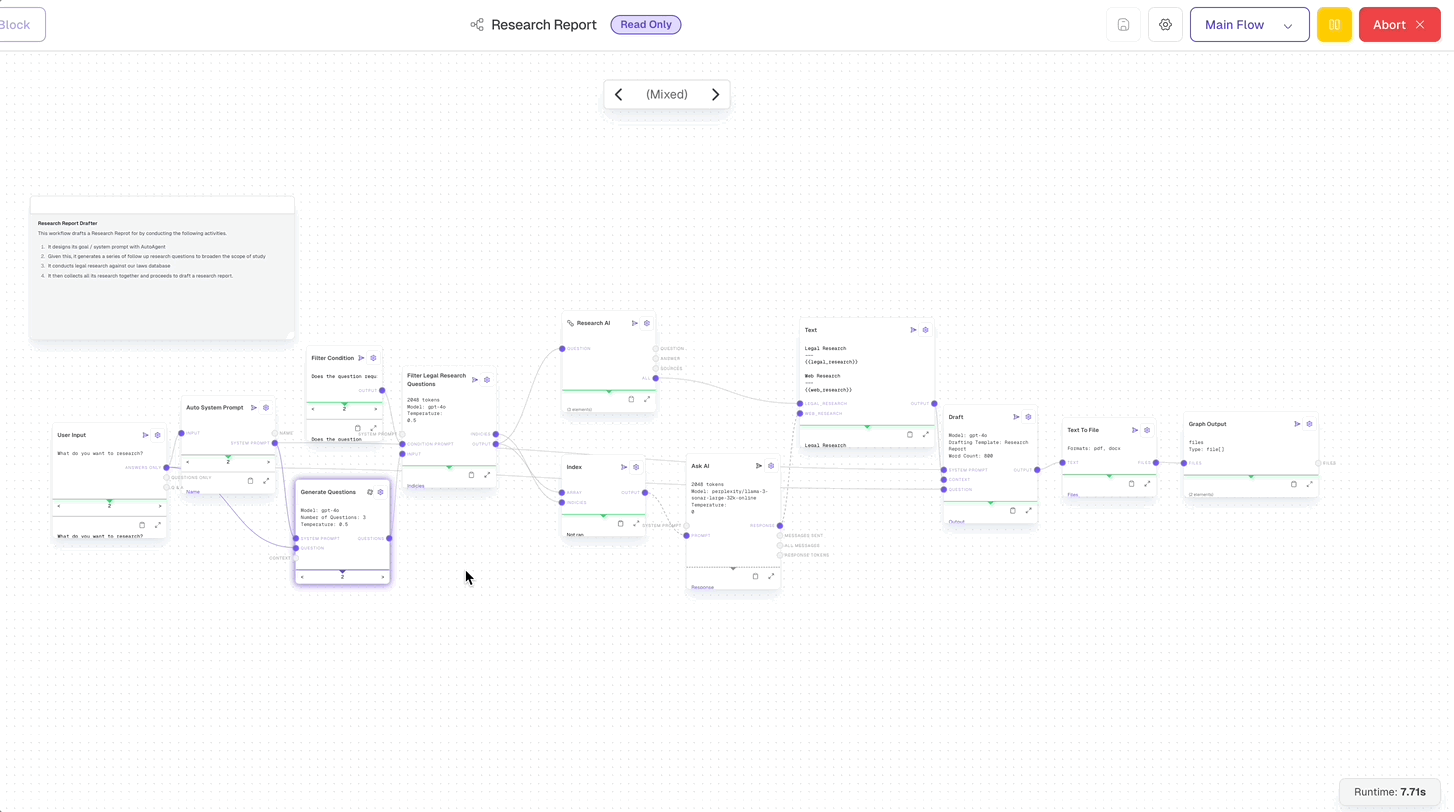Advance Generate Questions to the next page
Image resolution: width=1454 pixels, height=812 pixels.
pos(381,576)
